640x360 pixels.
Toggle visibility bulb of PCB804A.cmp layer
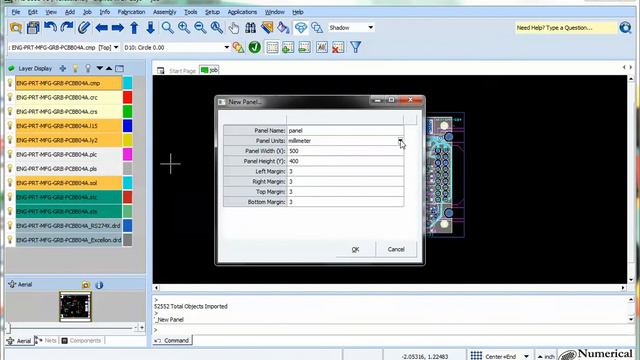point(10,83)
